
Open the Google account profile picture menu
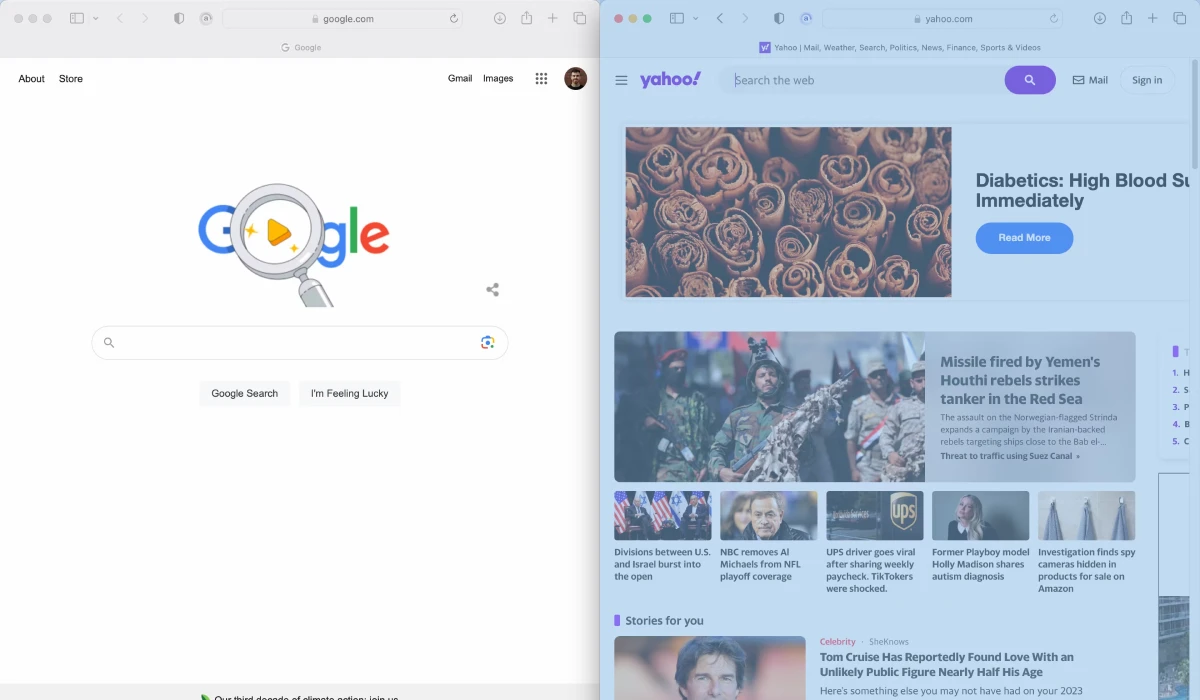point(575,79)
